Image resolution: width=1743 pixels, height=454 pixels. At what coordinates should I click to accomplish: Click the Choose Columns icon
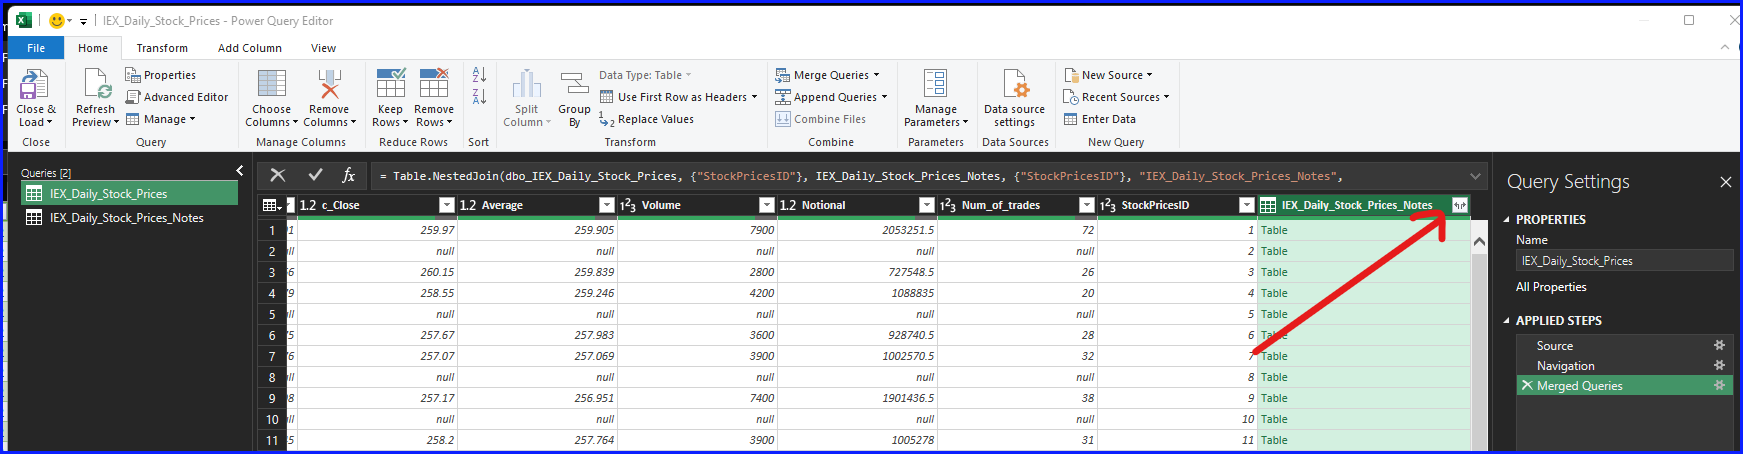pyautogui.click(x=271, y=84)
